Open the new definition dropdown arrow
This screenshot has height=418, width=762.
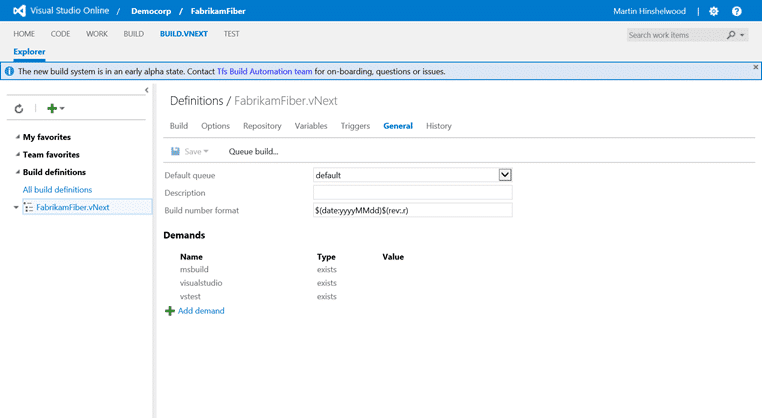tap(62, 108)
